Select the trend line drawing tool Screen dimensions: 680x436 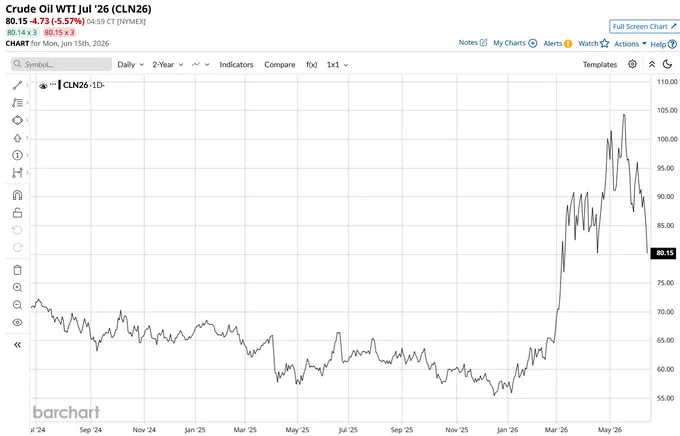point(17,85)
